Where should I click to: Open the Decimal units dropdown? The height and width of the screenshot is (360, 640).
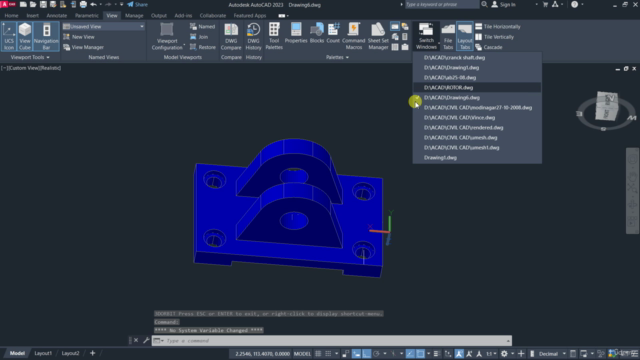pyautogui.click(x=552, y=354)
